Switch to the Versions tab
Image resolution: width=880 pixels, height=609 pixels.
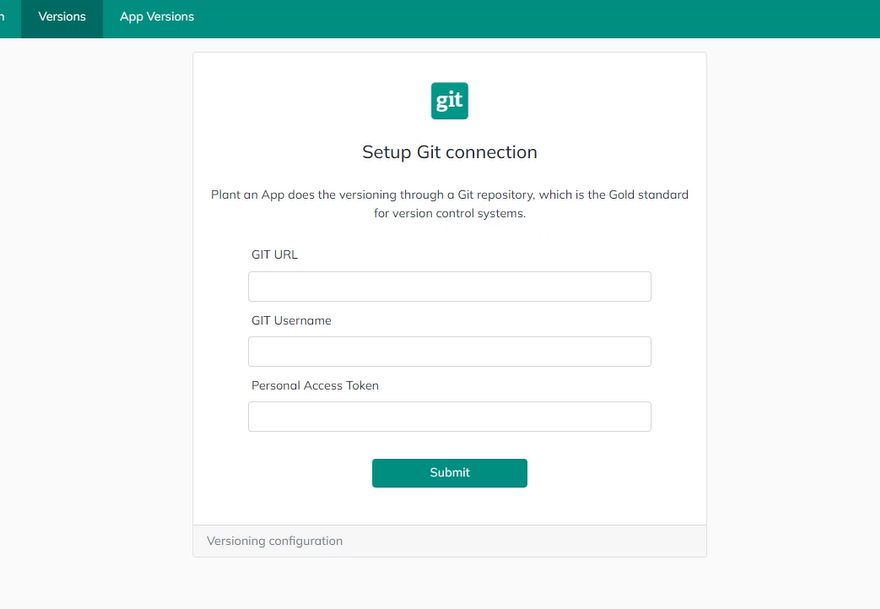coord(62,17)
